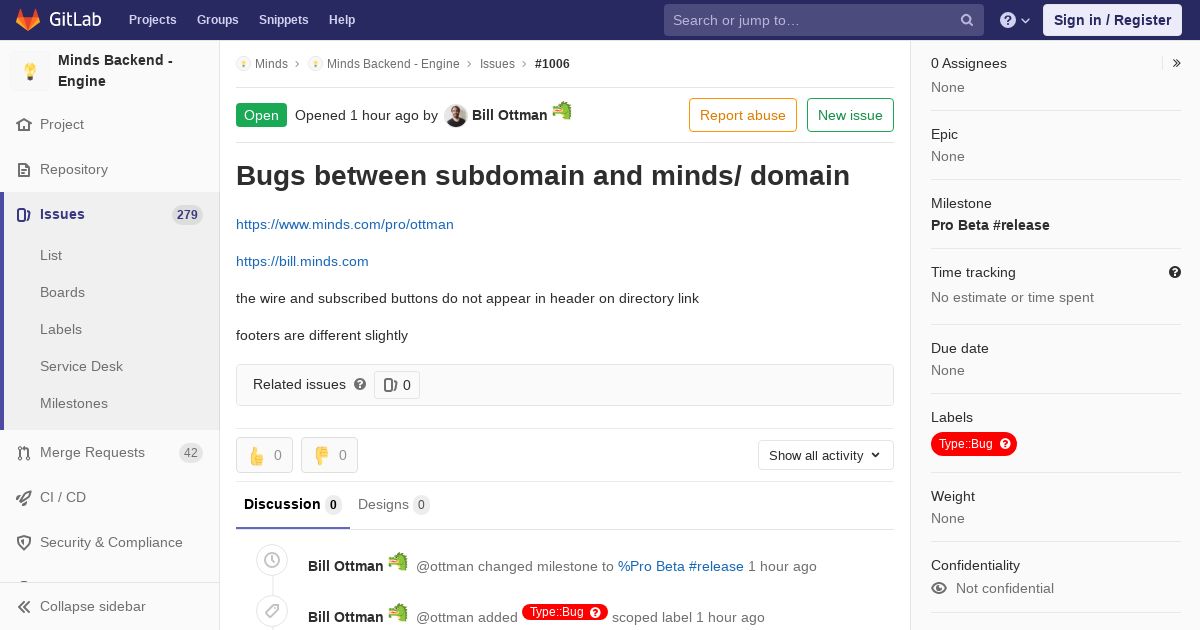The image size is (1200, 630).
Task: Click the green Open status badge
Action: click(x=261, y=115)
